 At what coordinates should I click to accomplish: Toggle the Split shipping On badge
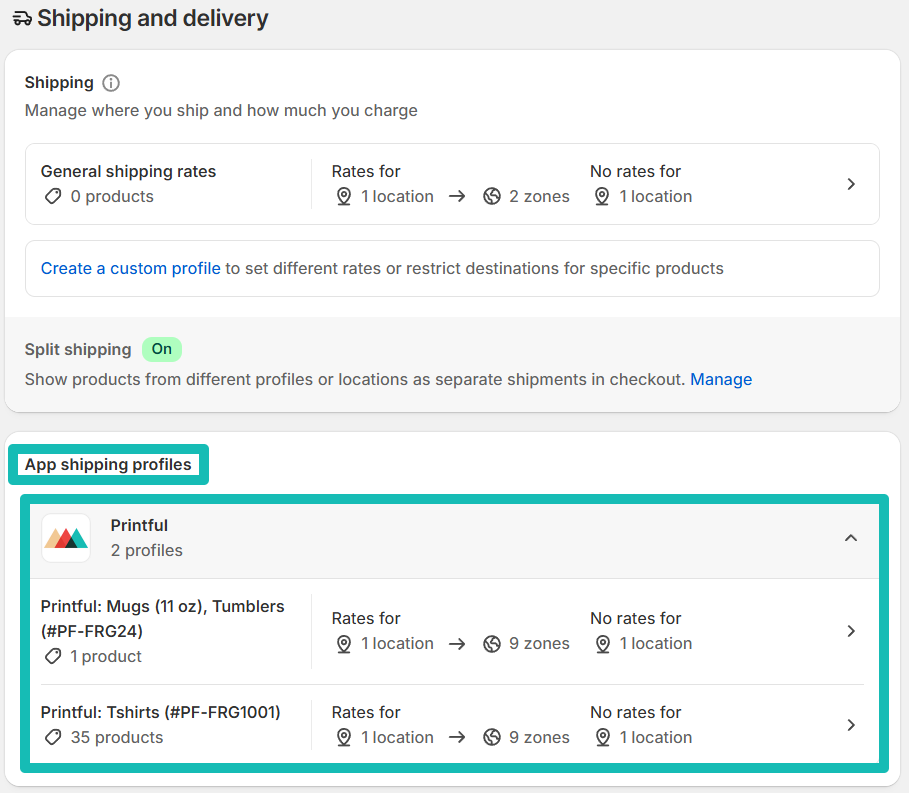(x=161, y=349)
